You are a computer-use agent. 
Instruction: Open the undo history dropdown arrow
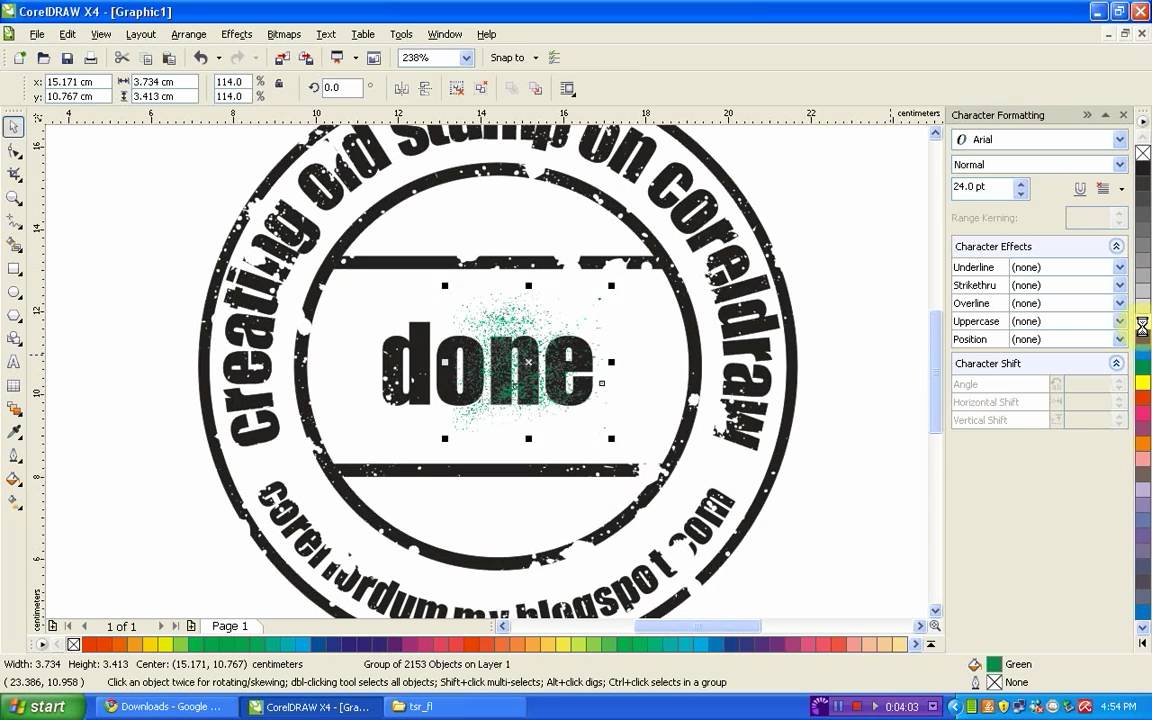218,57
